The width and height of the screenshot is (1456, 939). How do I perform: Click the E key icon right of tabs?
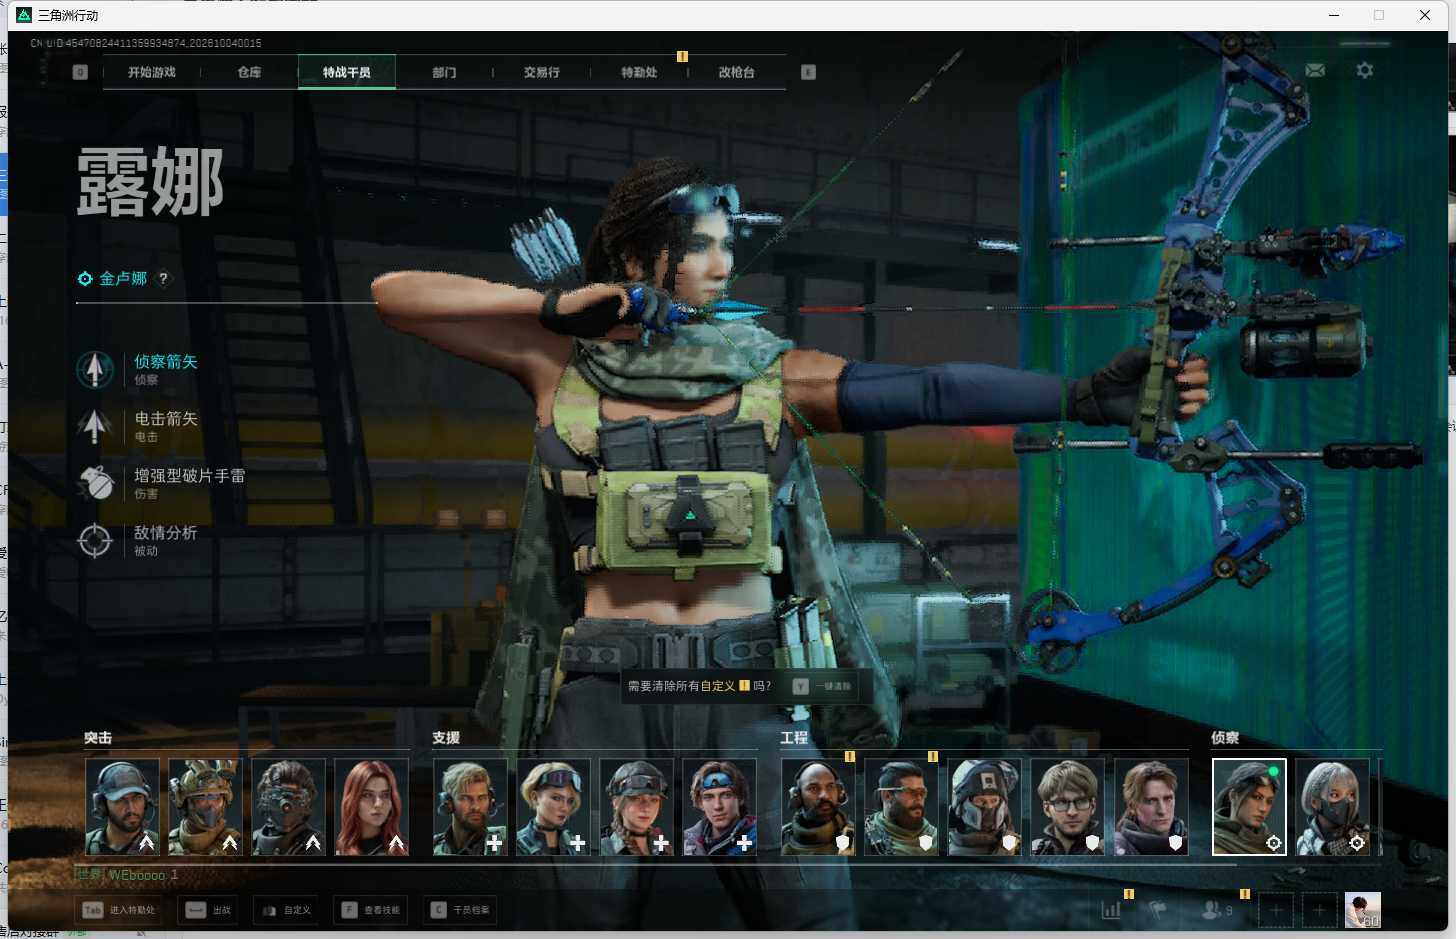pos(808,72)
